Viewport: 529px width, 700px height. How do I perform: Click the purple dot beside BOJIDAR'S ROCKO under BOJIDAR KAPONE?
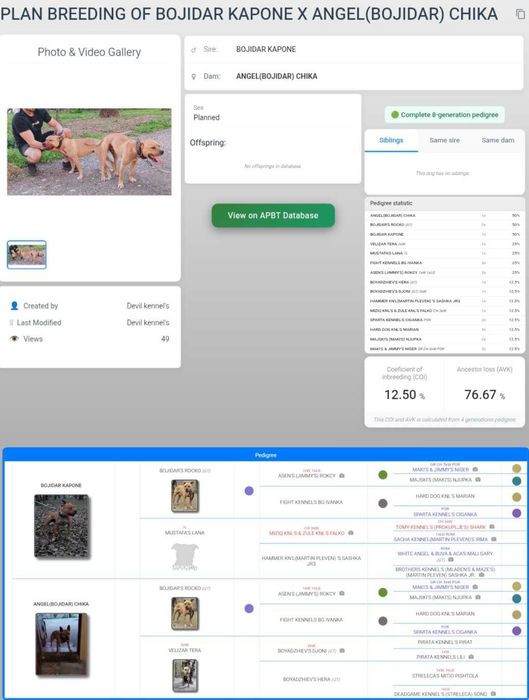[x=249, y=491]
